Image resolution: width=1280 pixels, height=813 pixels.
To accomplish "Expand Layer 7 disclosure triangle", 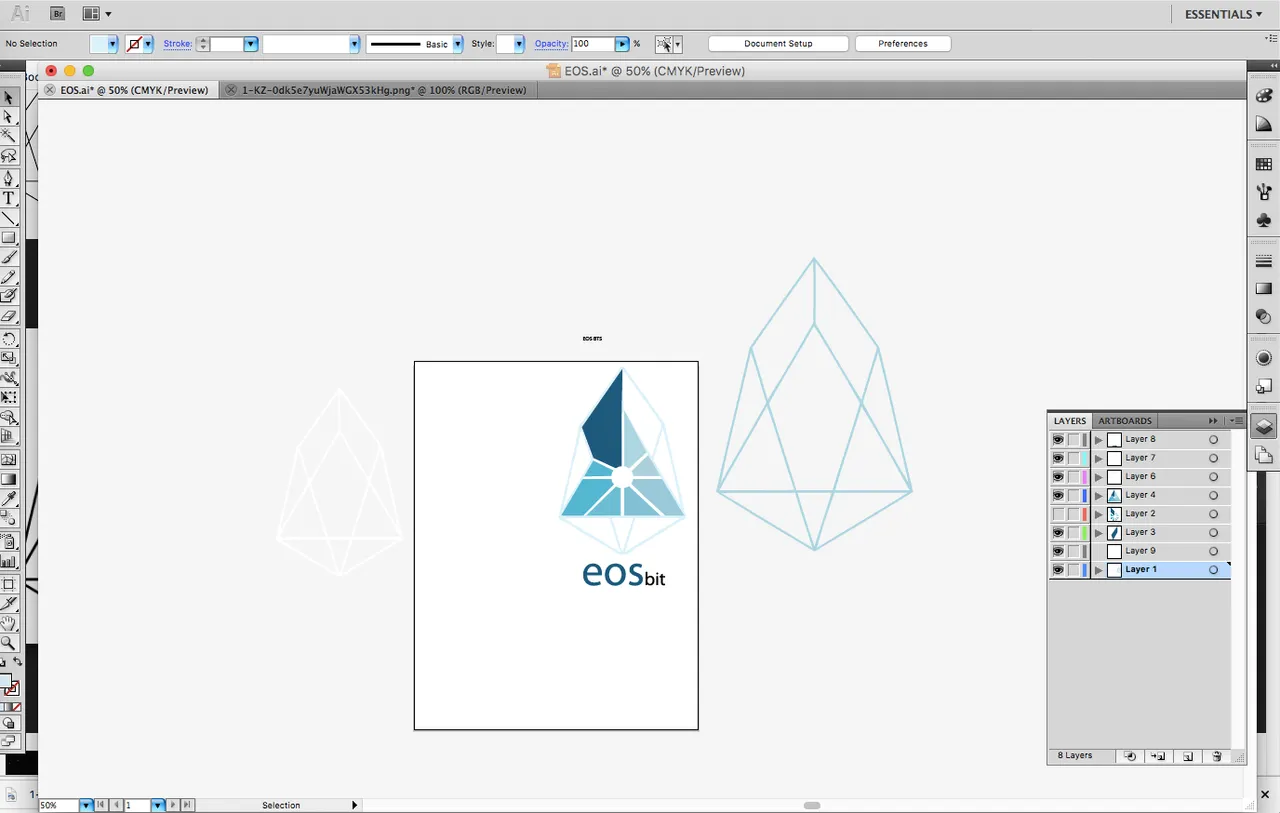I will tap(1099, 458).
